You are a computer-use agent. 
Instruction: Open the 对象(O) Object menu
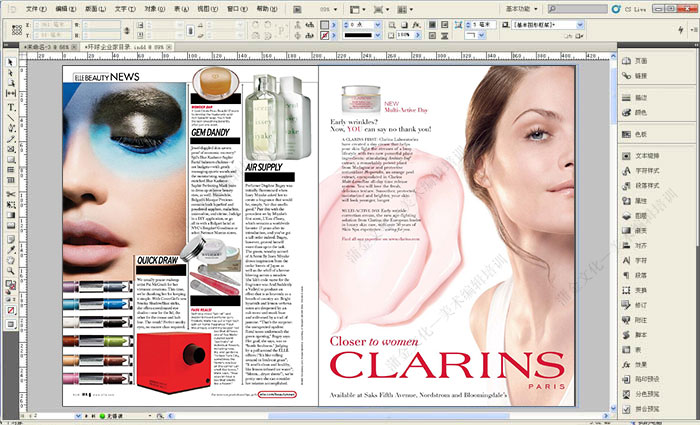(154, 9)
